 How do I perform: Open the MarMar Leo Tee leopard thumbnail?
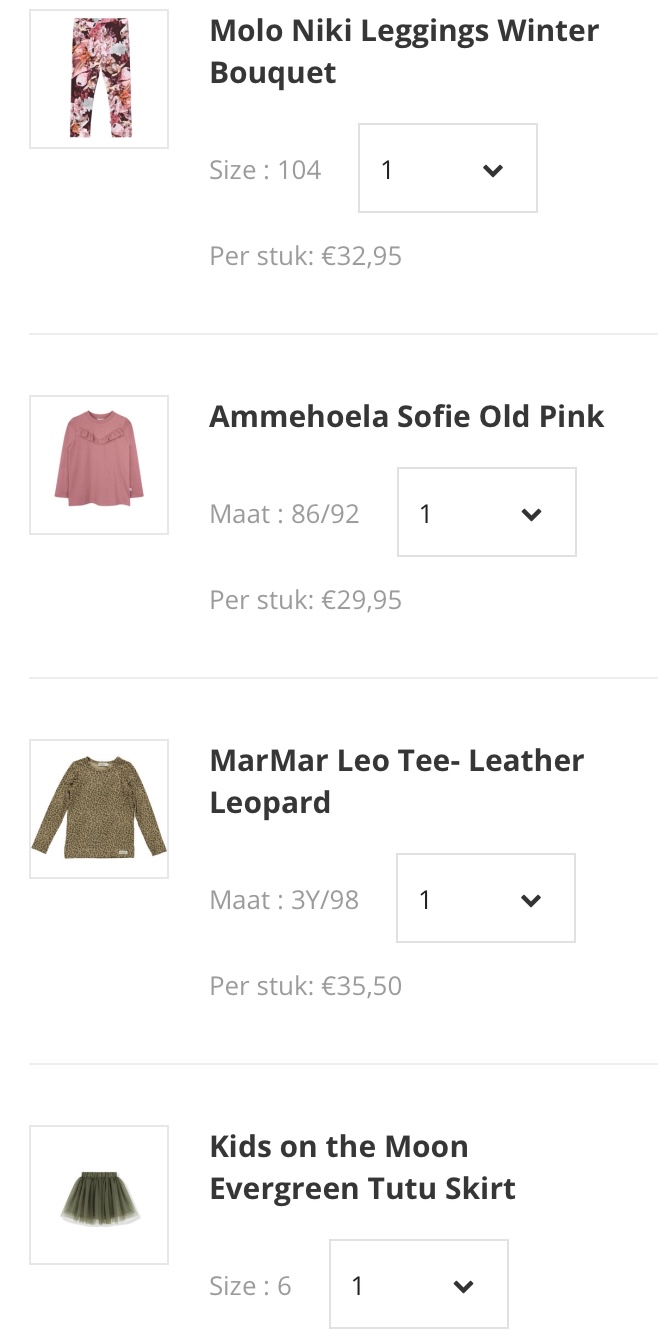coord(99,809)
